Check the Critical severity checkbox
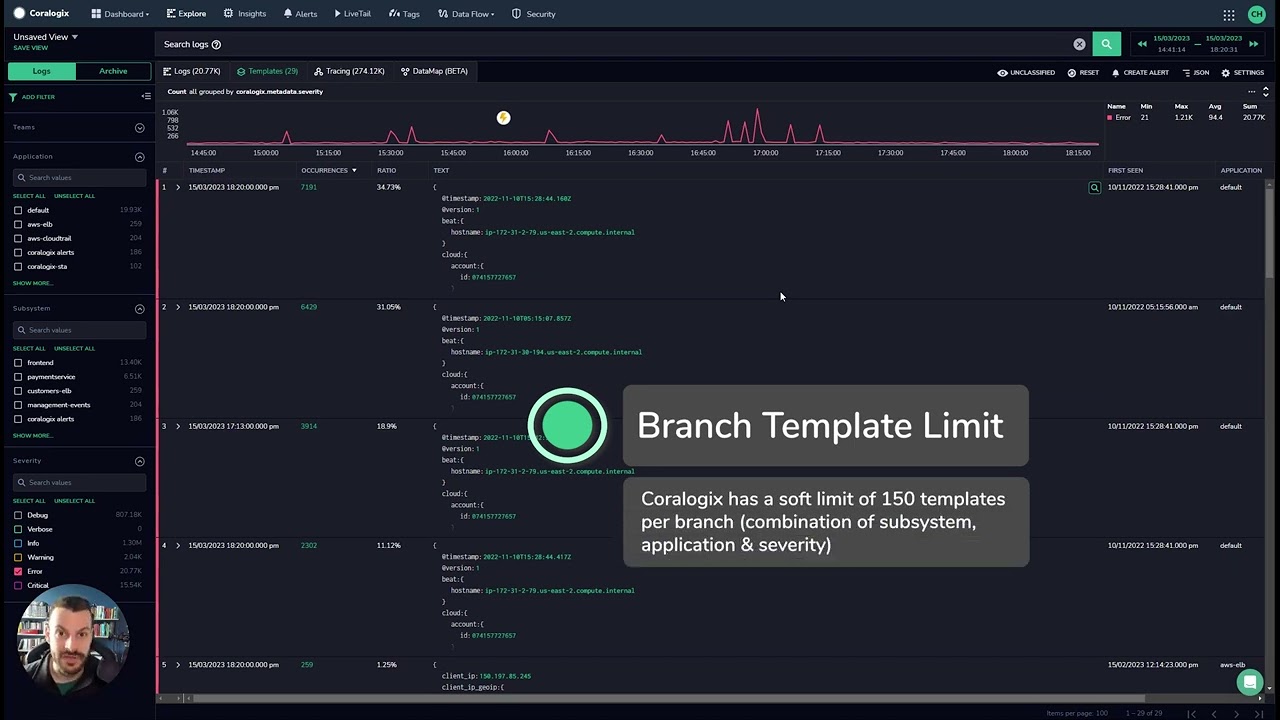This screenshot has height=720, width=1280. point(18,585)
